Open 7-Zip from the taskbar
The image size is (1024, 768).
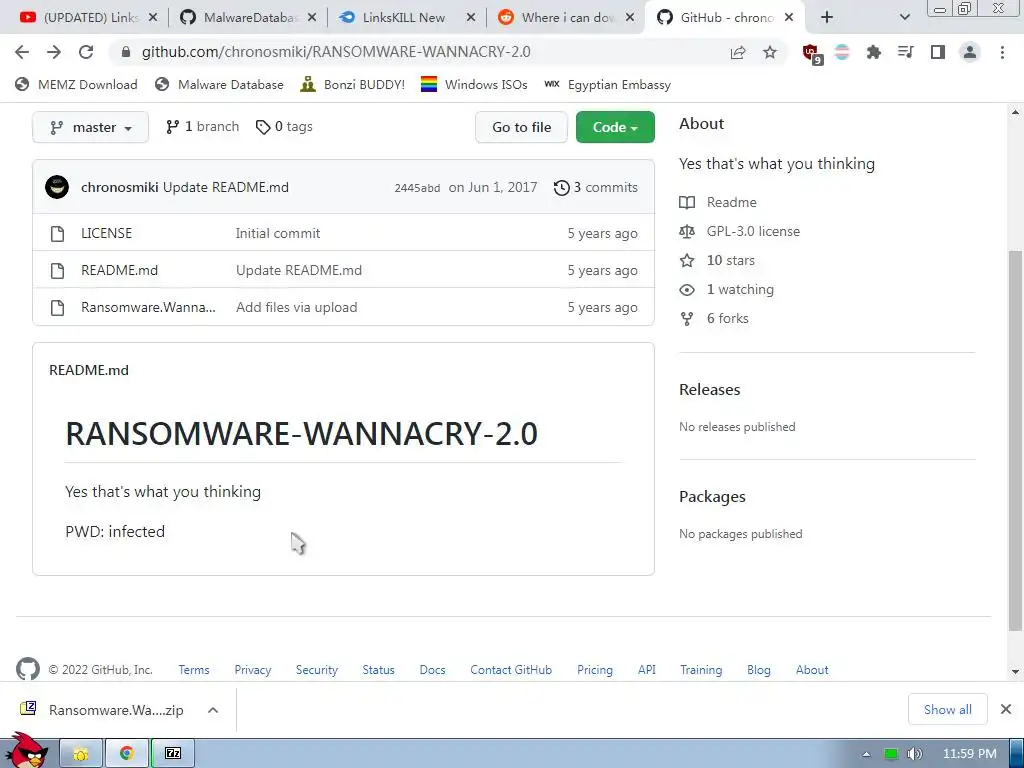(172, 754)
